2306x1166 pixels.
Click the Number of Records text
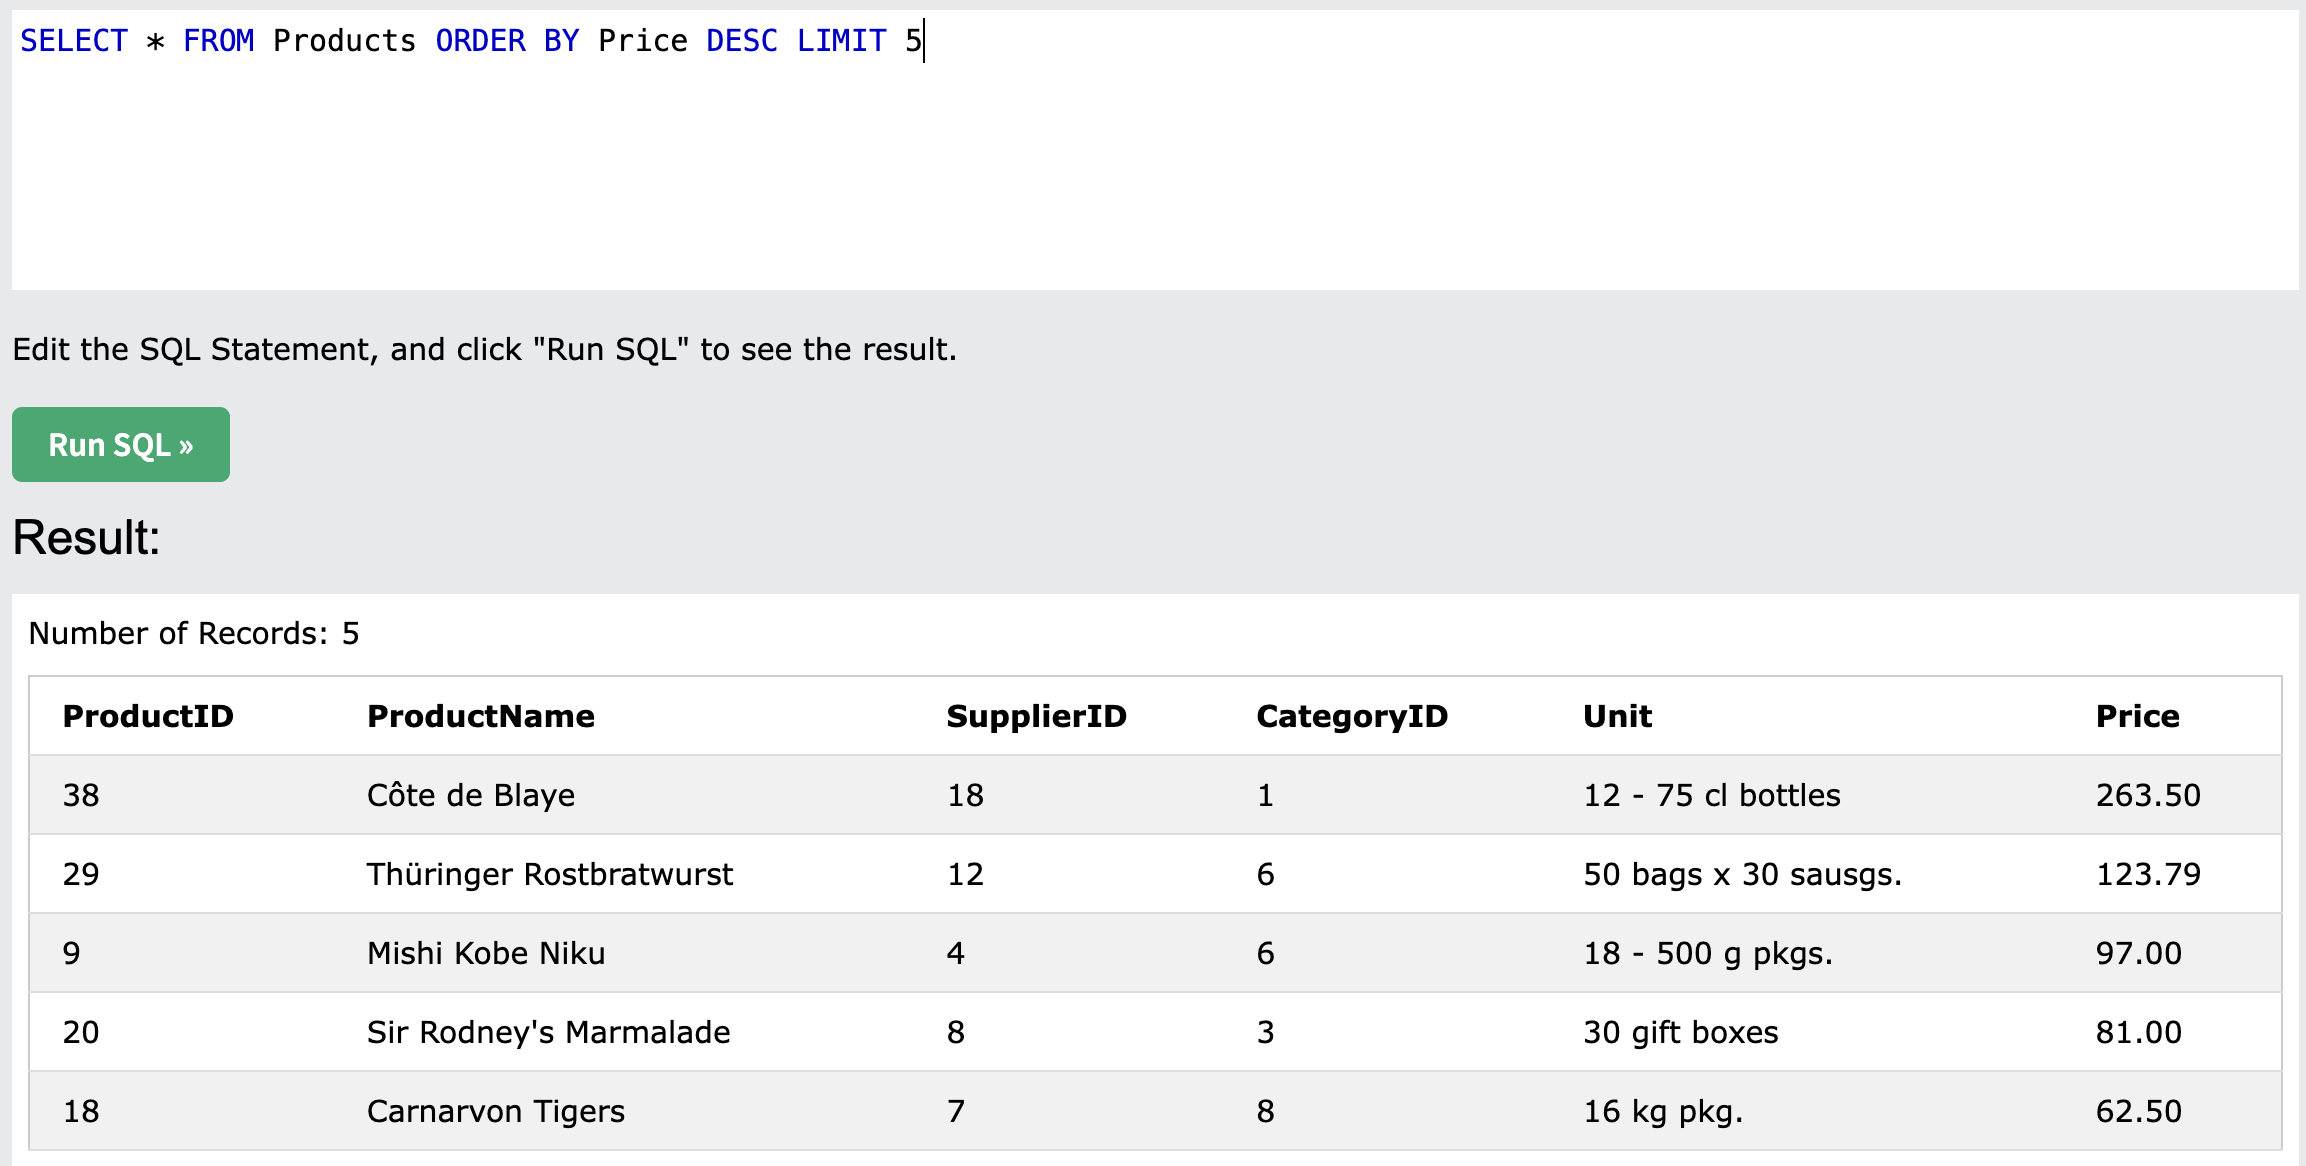[x=194, y=633]
